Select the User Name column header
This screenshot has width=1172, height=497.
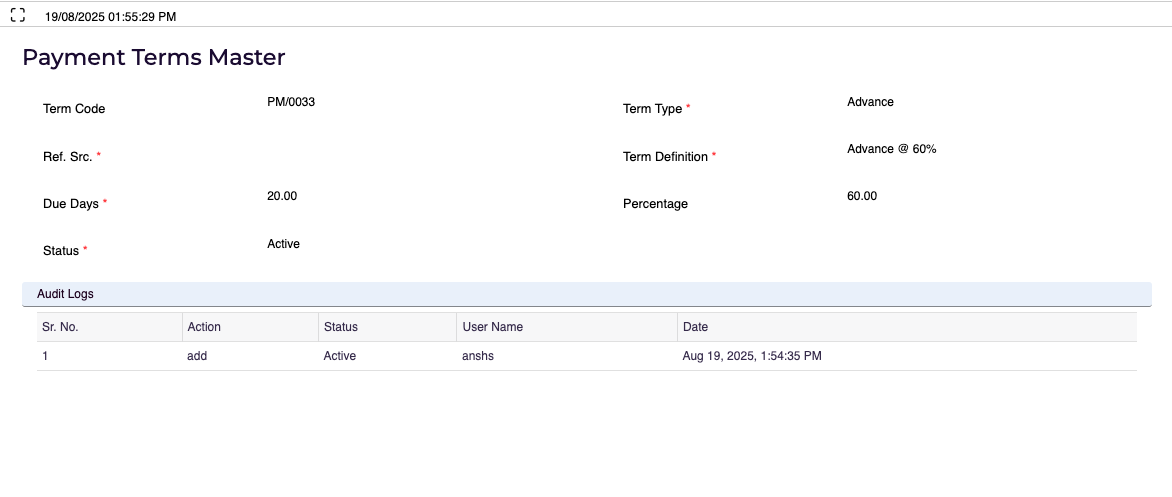[x=492, y=327]
